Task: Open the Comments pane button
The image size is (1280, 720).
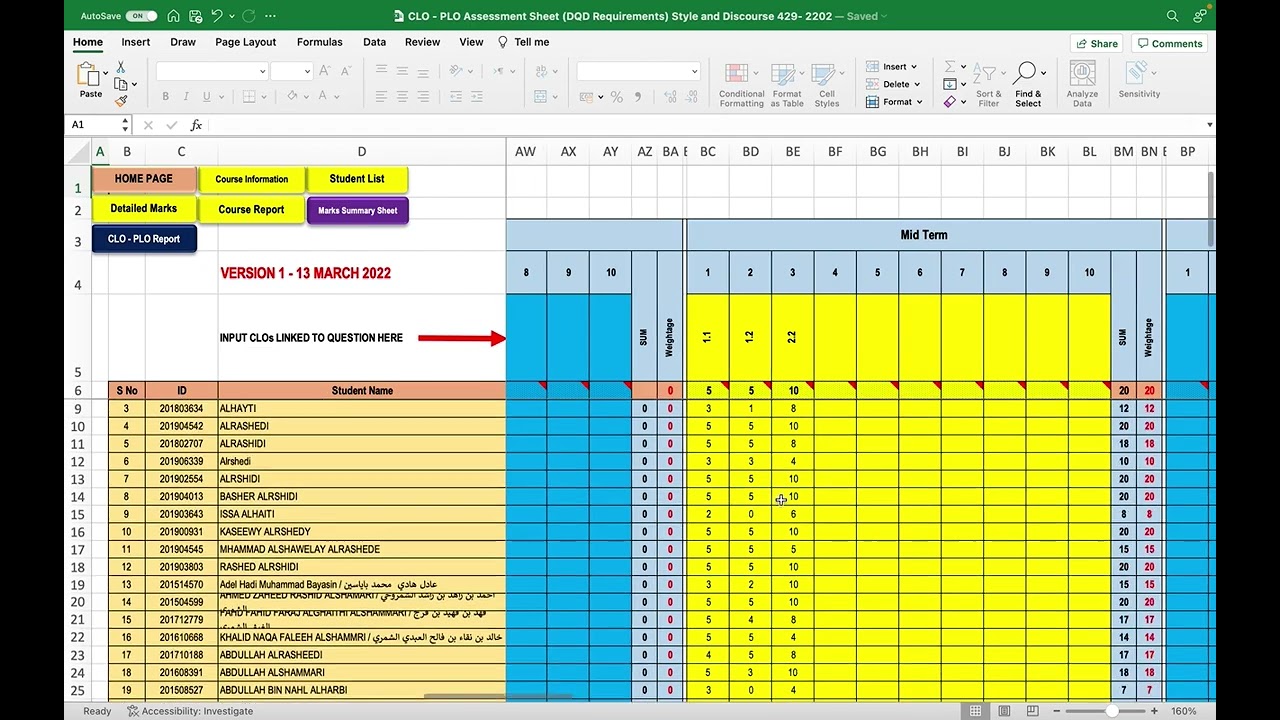Action: click(x=1169, y=43)
